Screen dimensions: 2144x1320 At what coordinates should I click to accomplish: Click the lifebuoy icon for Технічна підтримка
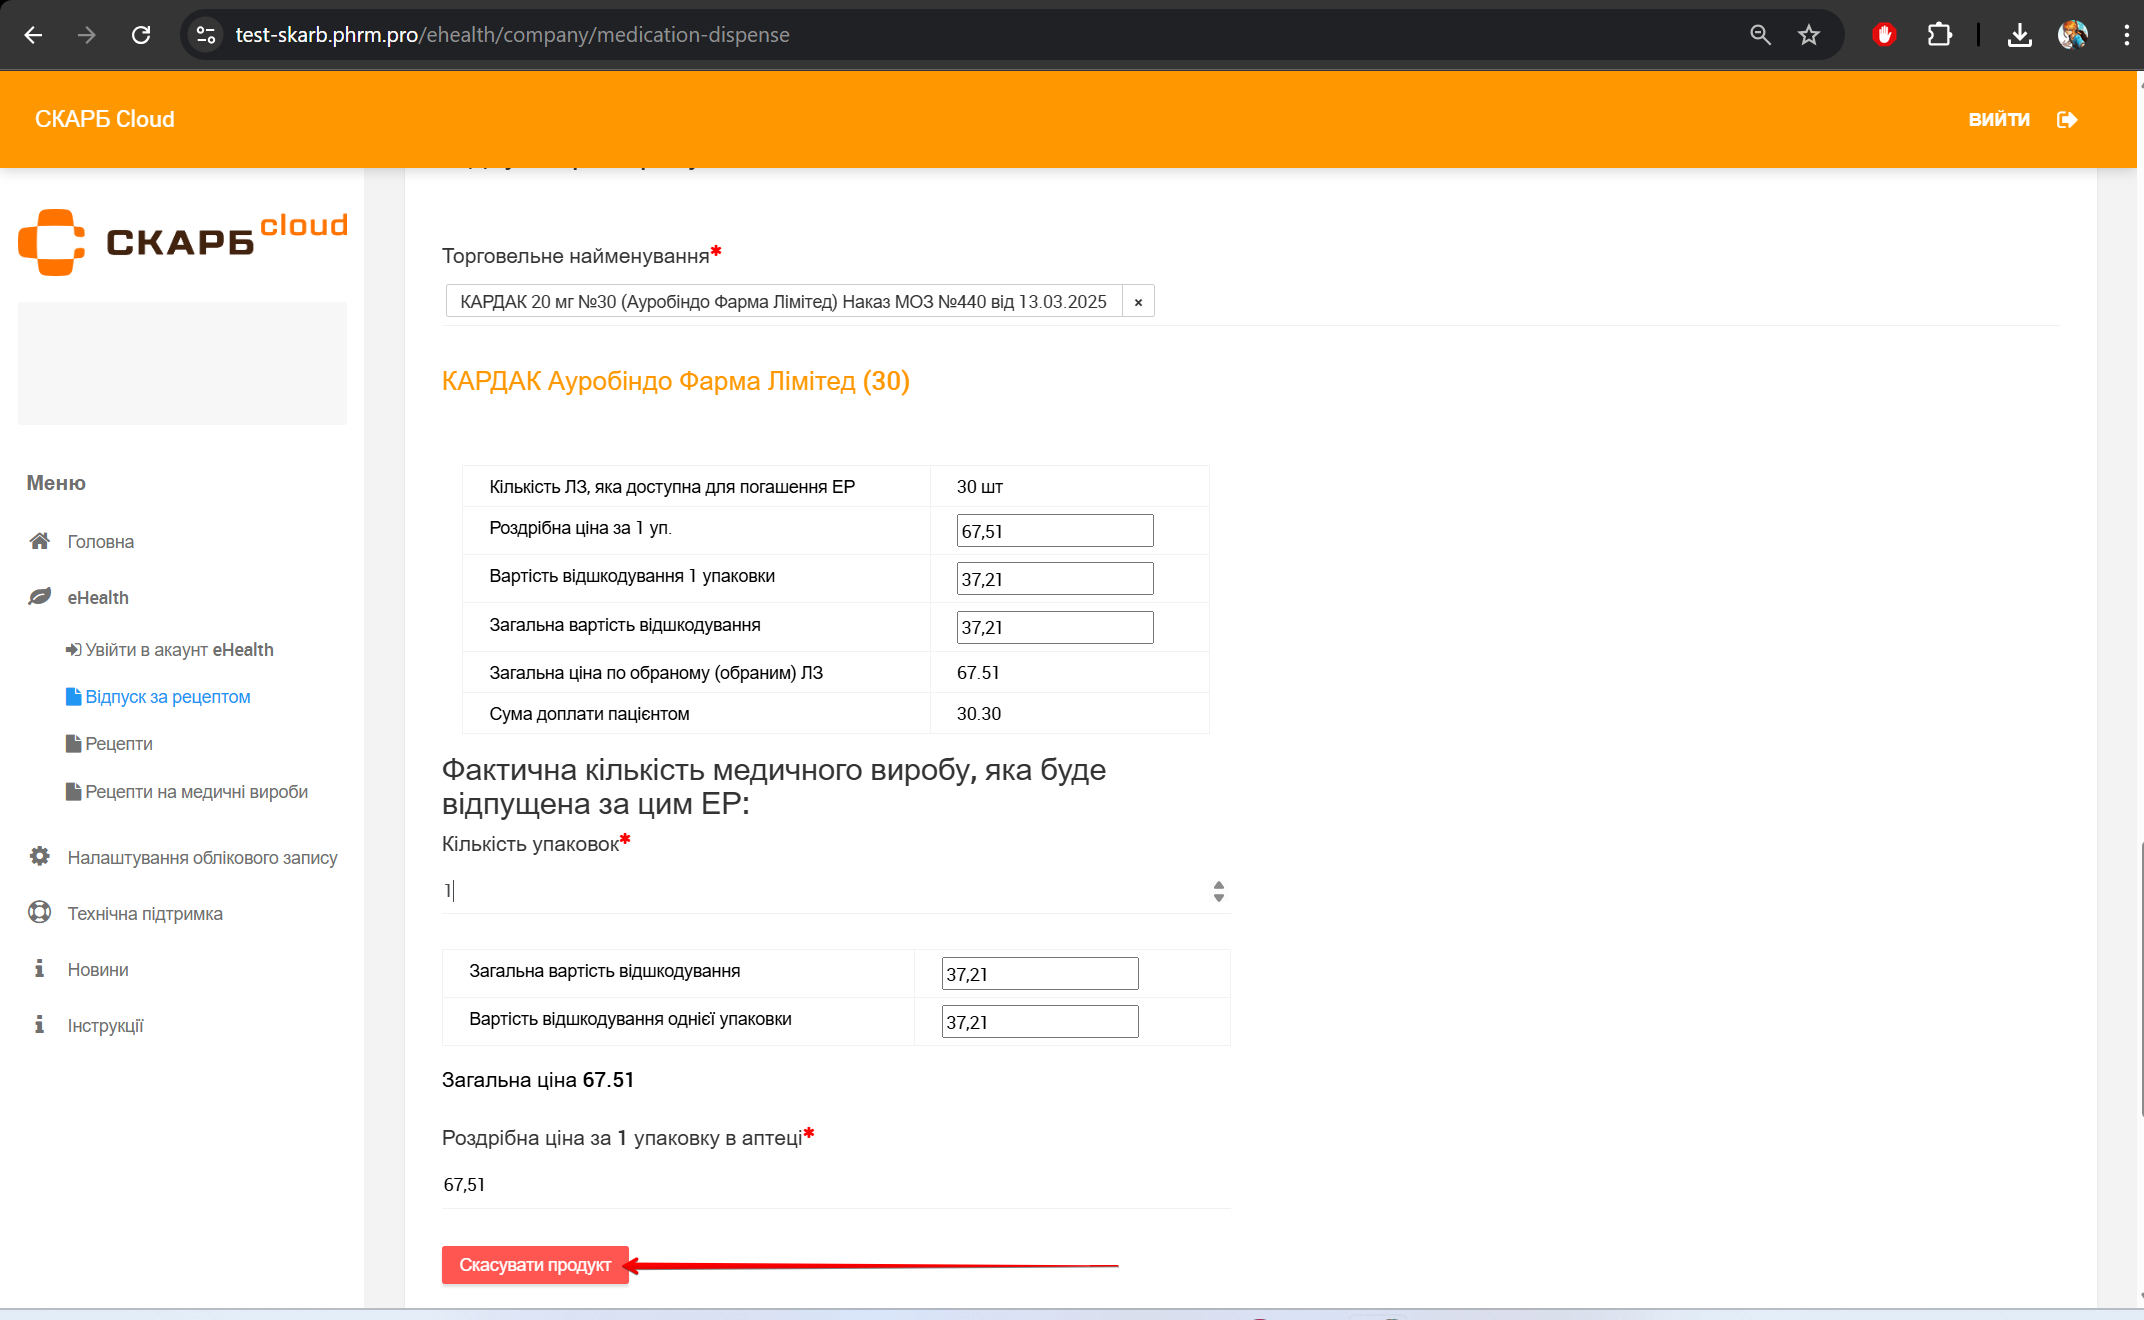tap(40, 913)
